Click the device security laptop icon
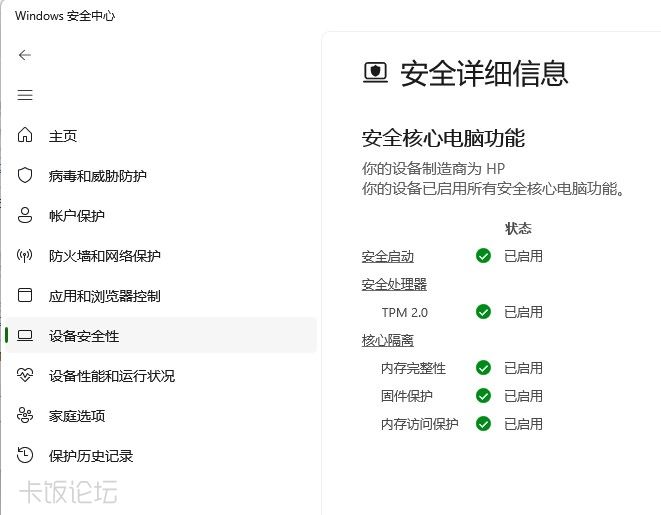 pyautogui.click(x=26, y=336)
